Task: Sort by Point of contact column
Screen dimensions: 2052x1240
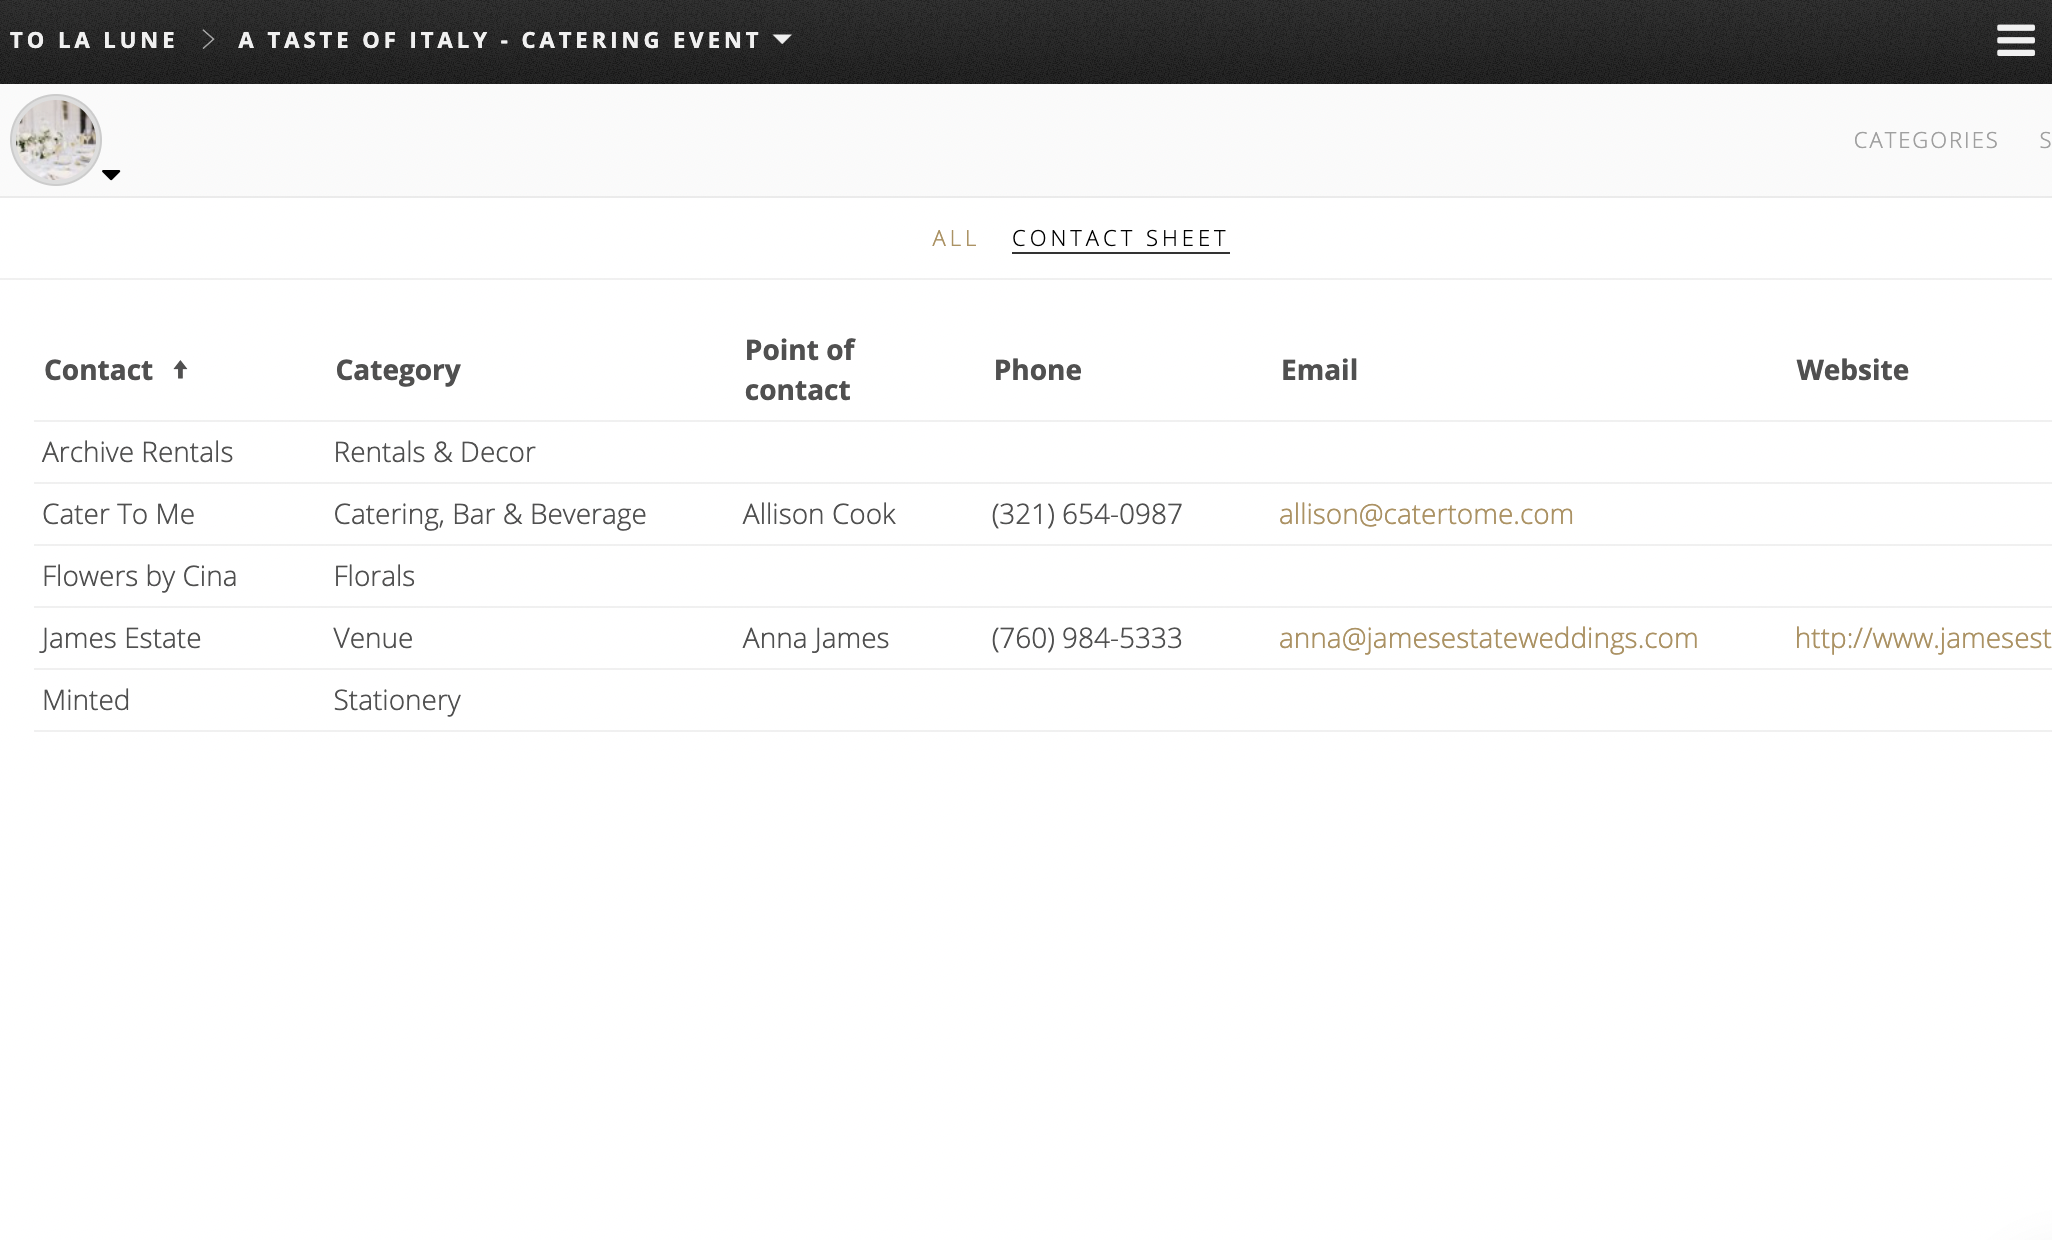Action: [799, 370]
